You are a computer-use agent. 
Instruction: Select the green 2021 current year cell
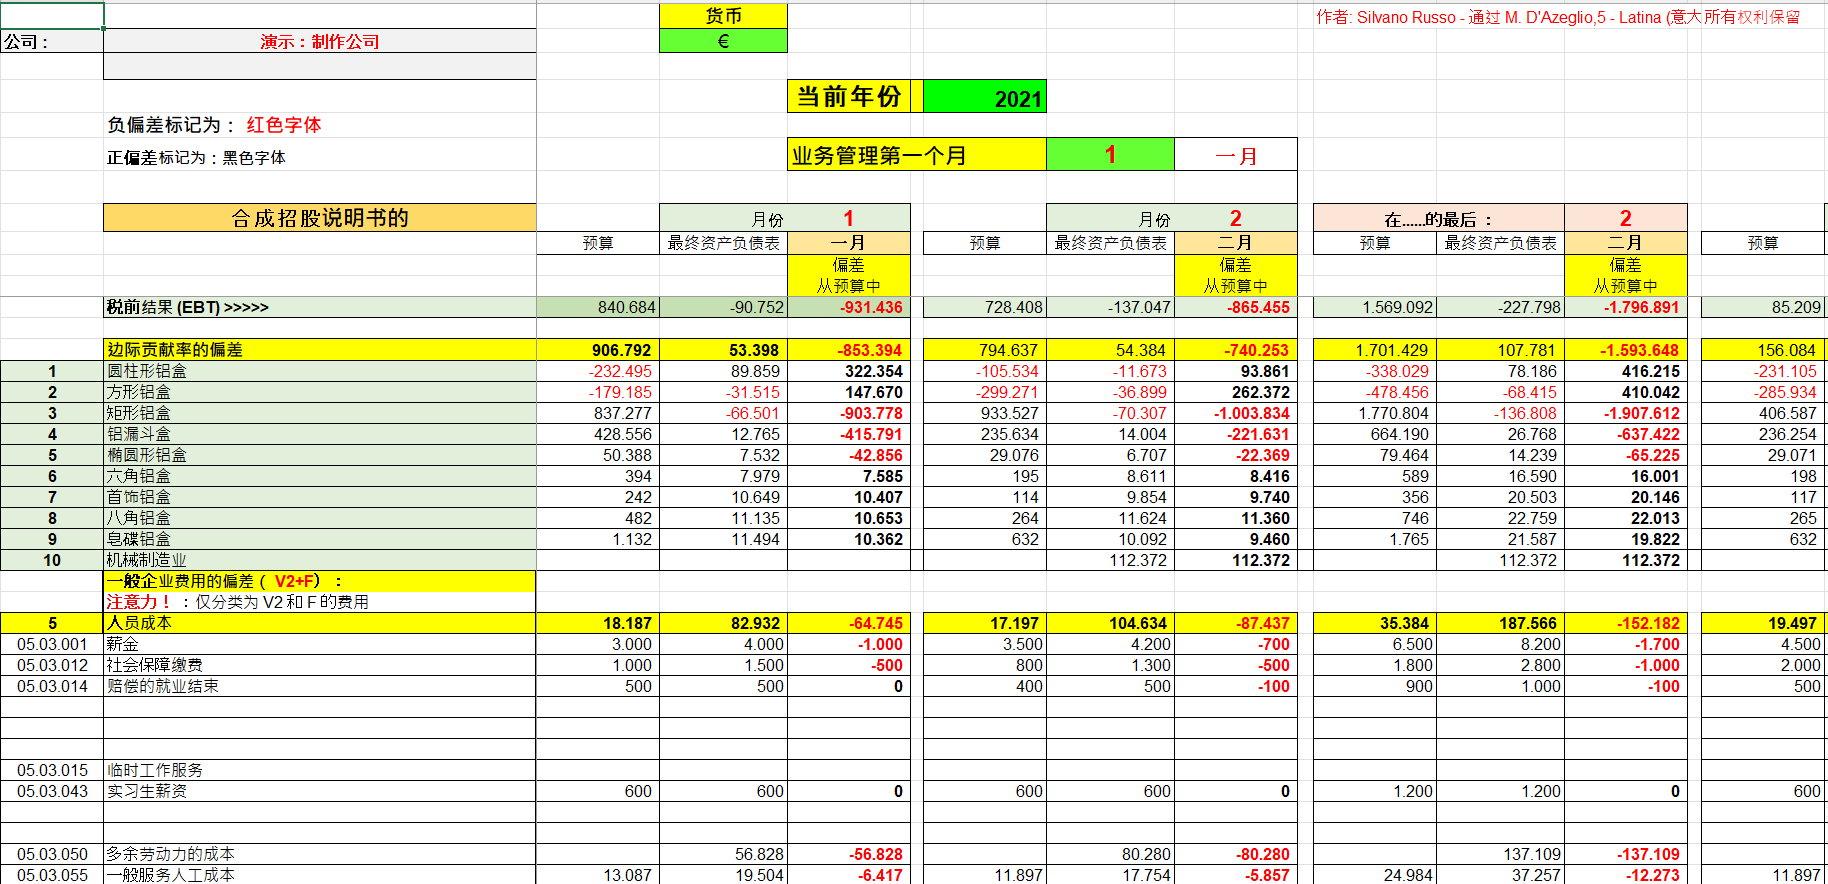pyautogui.click(x=984, y=97)
